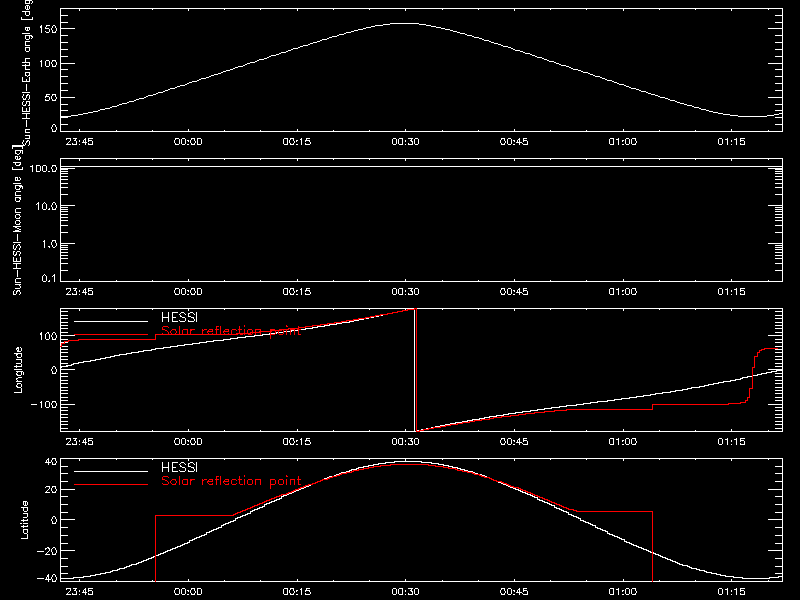
Task: Select the Latitude axis title
Action: point(24,520)
